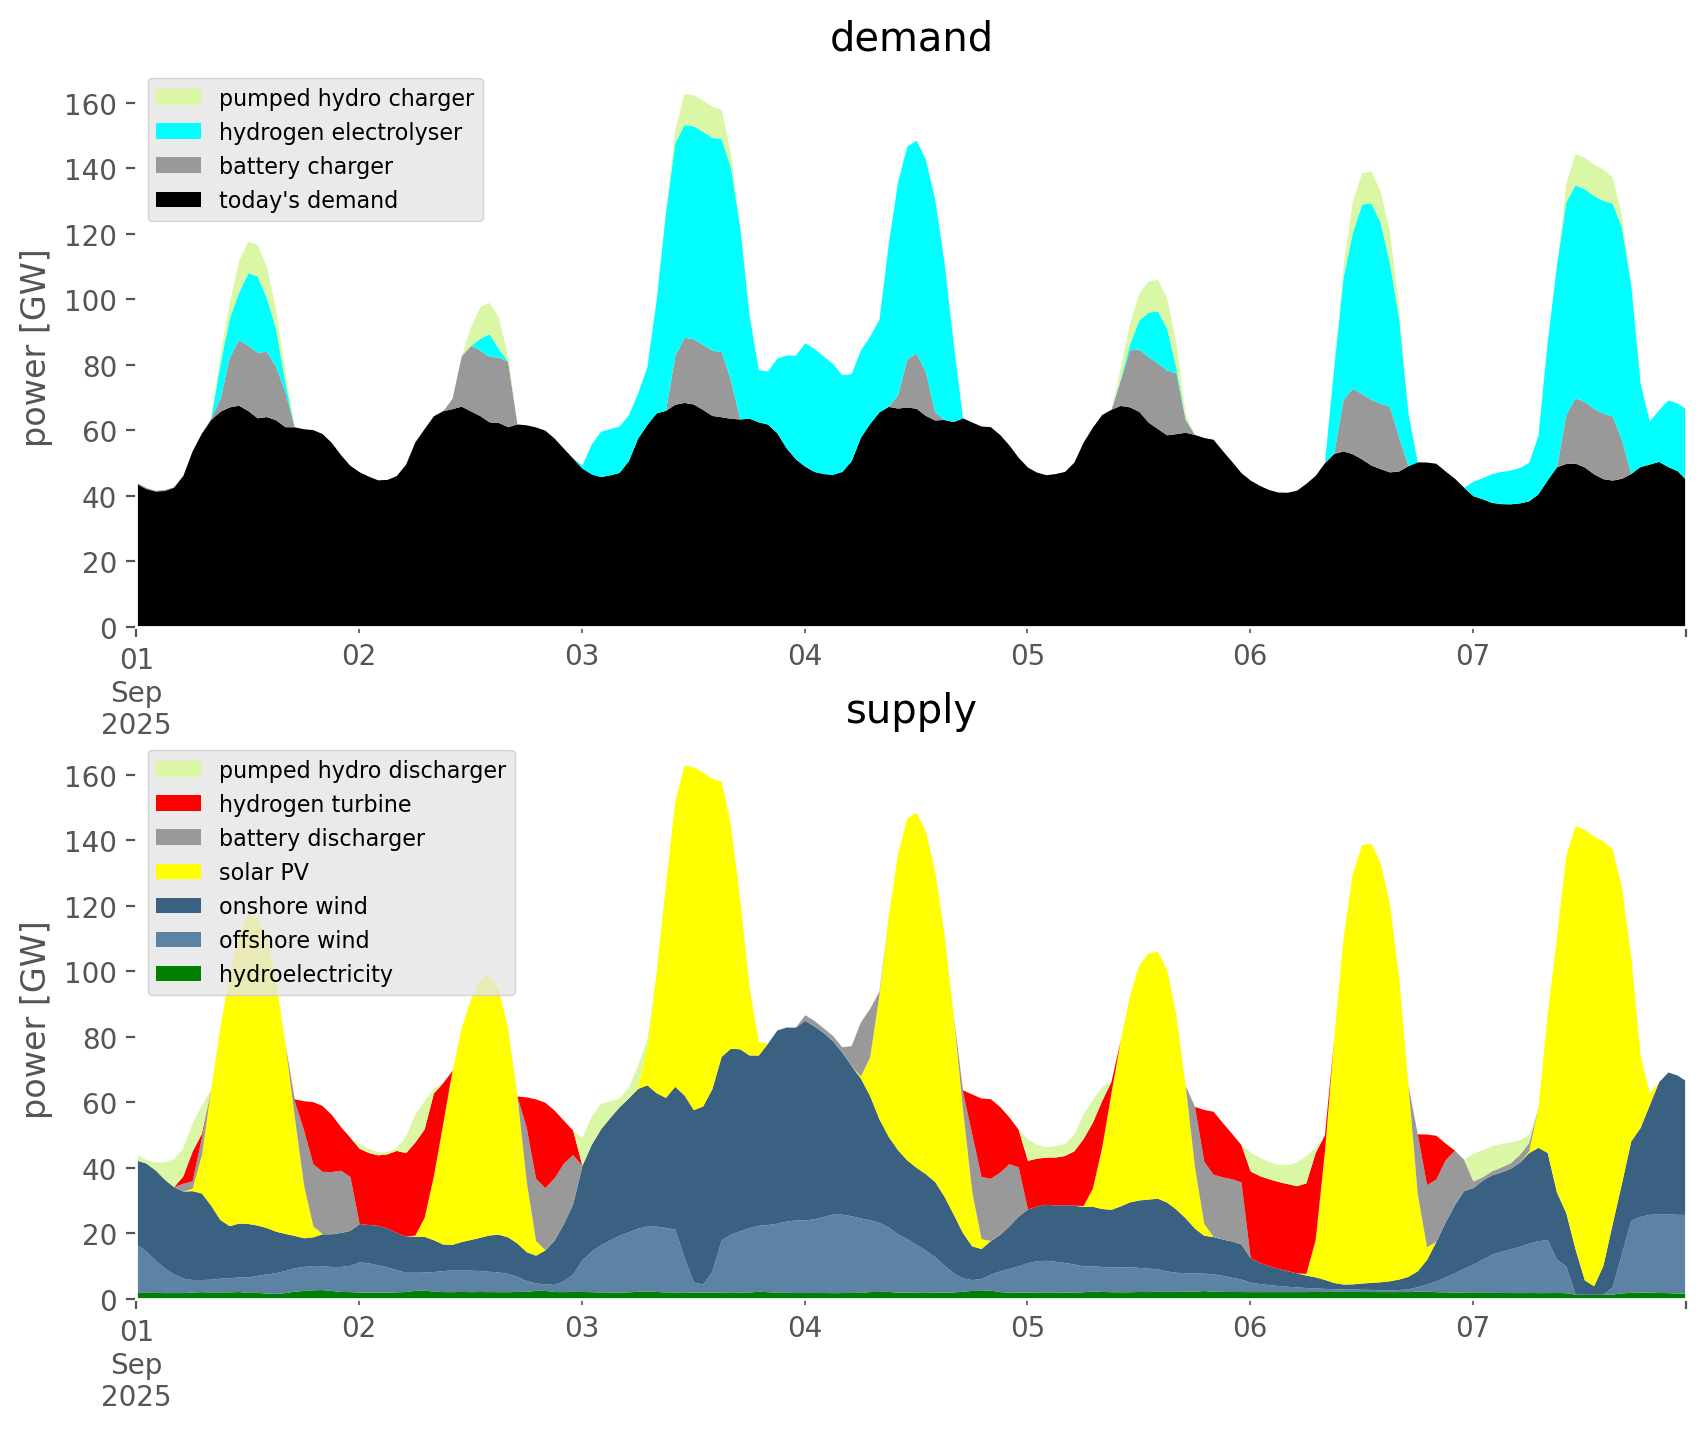Select the 07 date tick under supply chart

tap(1472, 1329)
